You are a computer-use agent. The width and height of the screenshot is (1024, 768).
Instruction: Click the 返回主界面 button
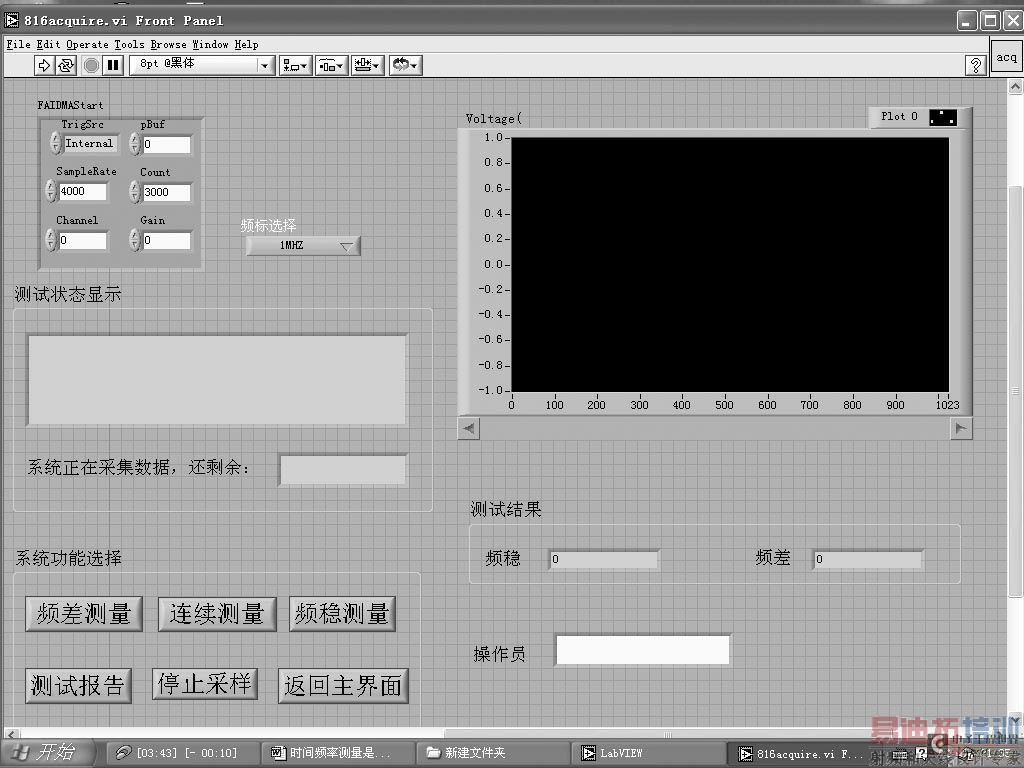click(x=344, y=686)
